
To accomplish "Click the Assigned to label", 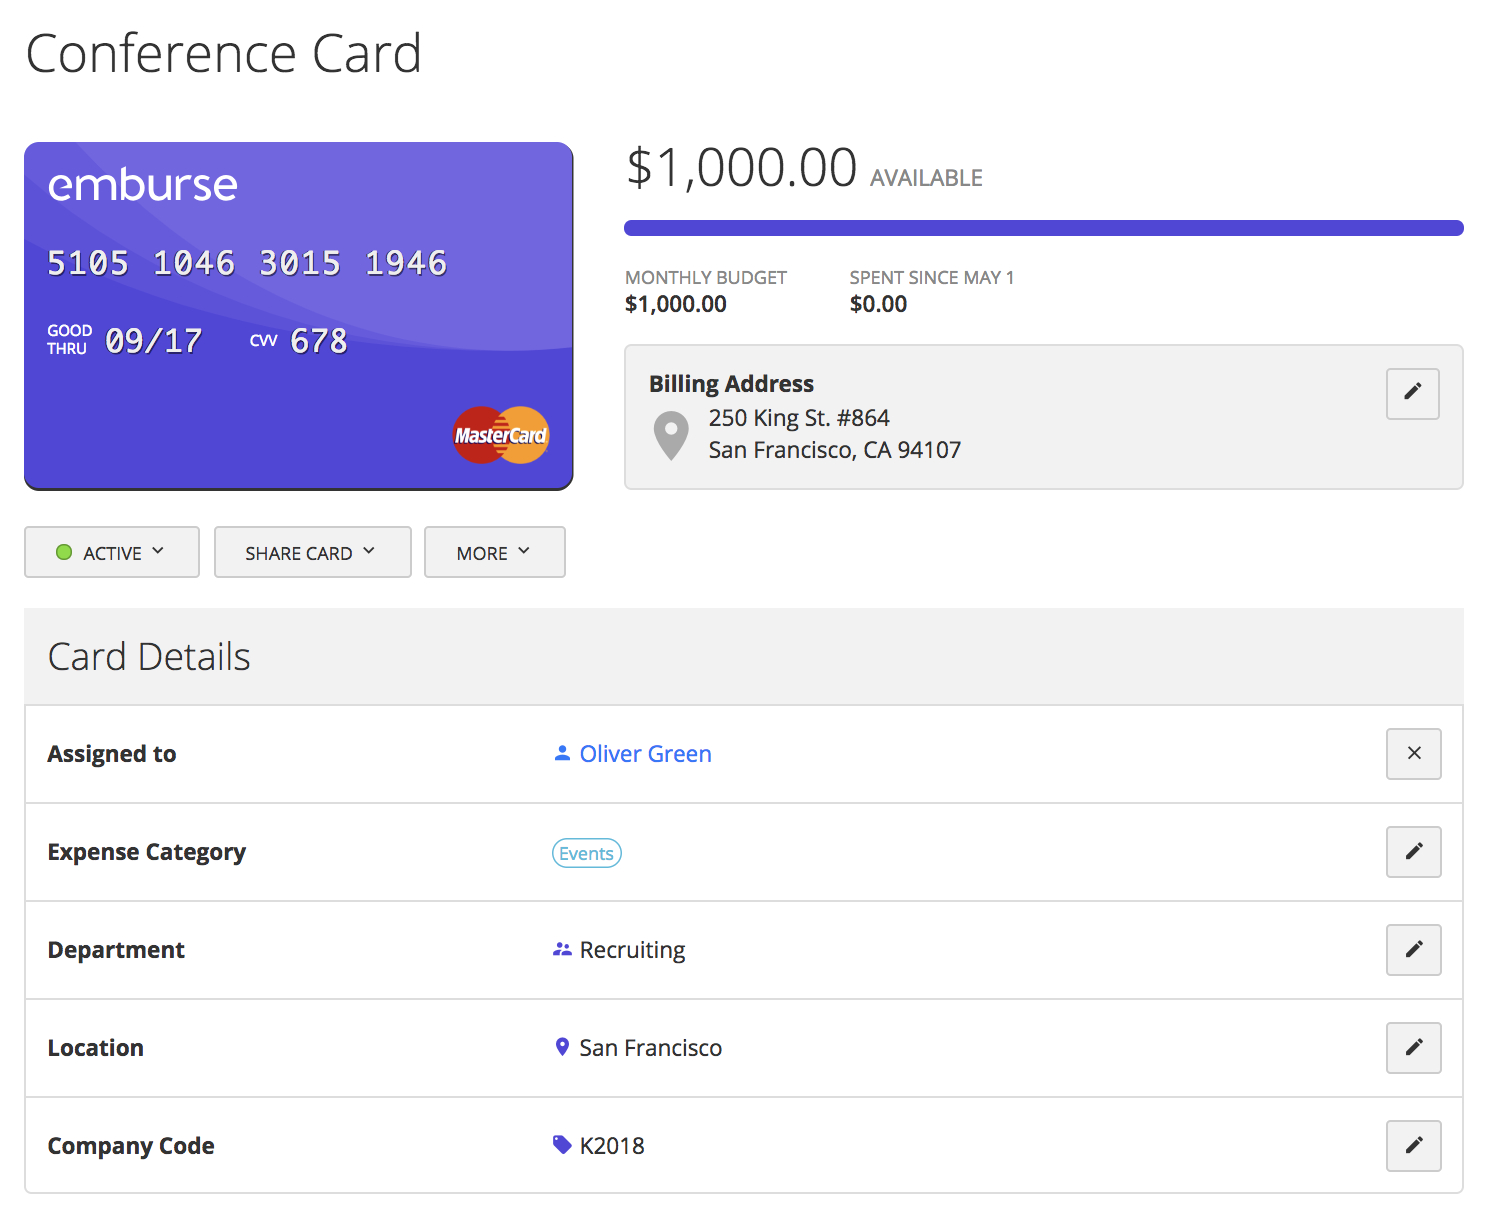I will 112,754.
